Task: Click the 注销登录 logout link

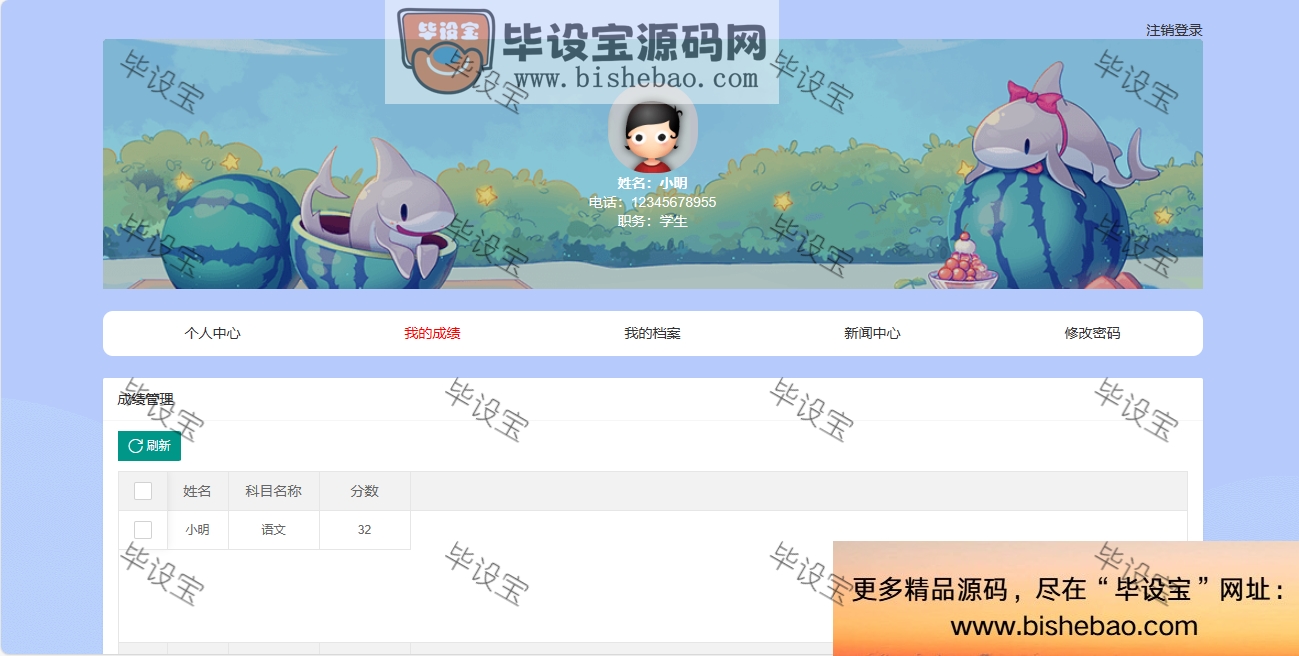Action: [1174, 30]
